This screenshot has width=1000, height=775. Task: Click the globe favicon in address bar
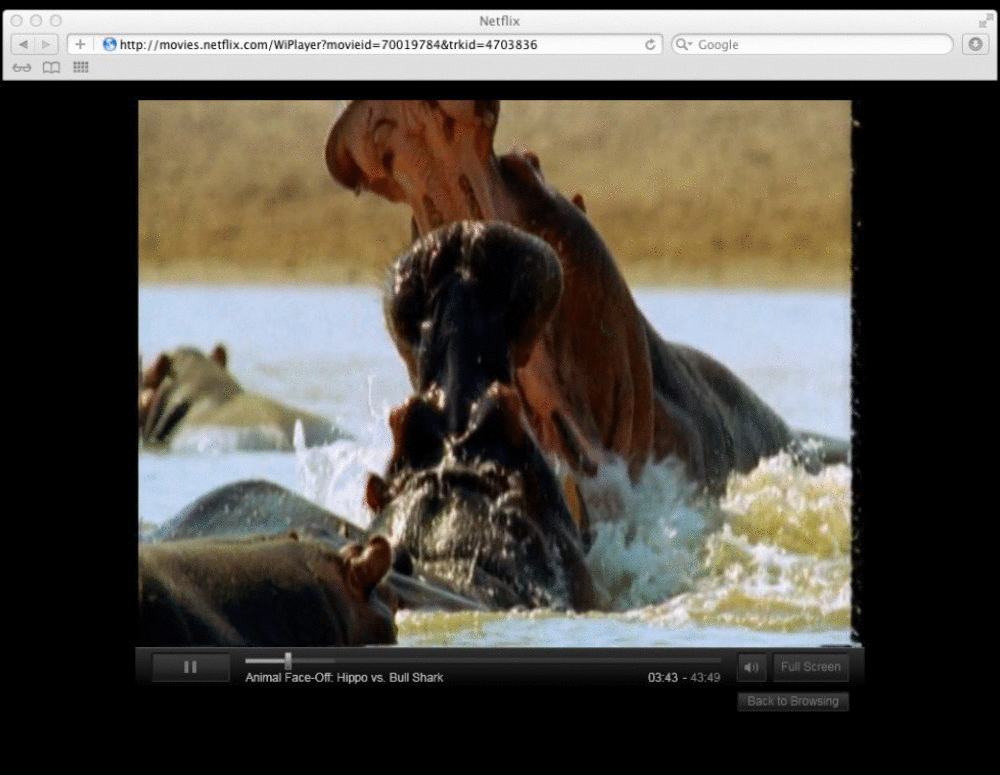[x=110, y=44]
